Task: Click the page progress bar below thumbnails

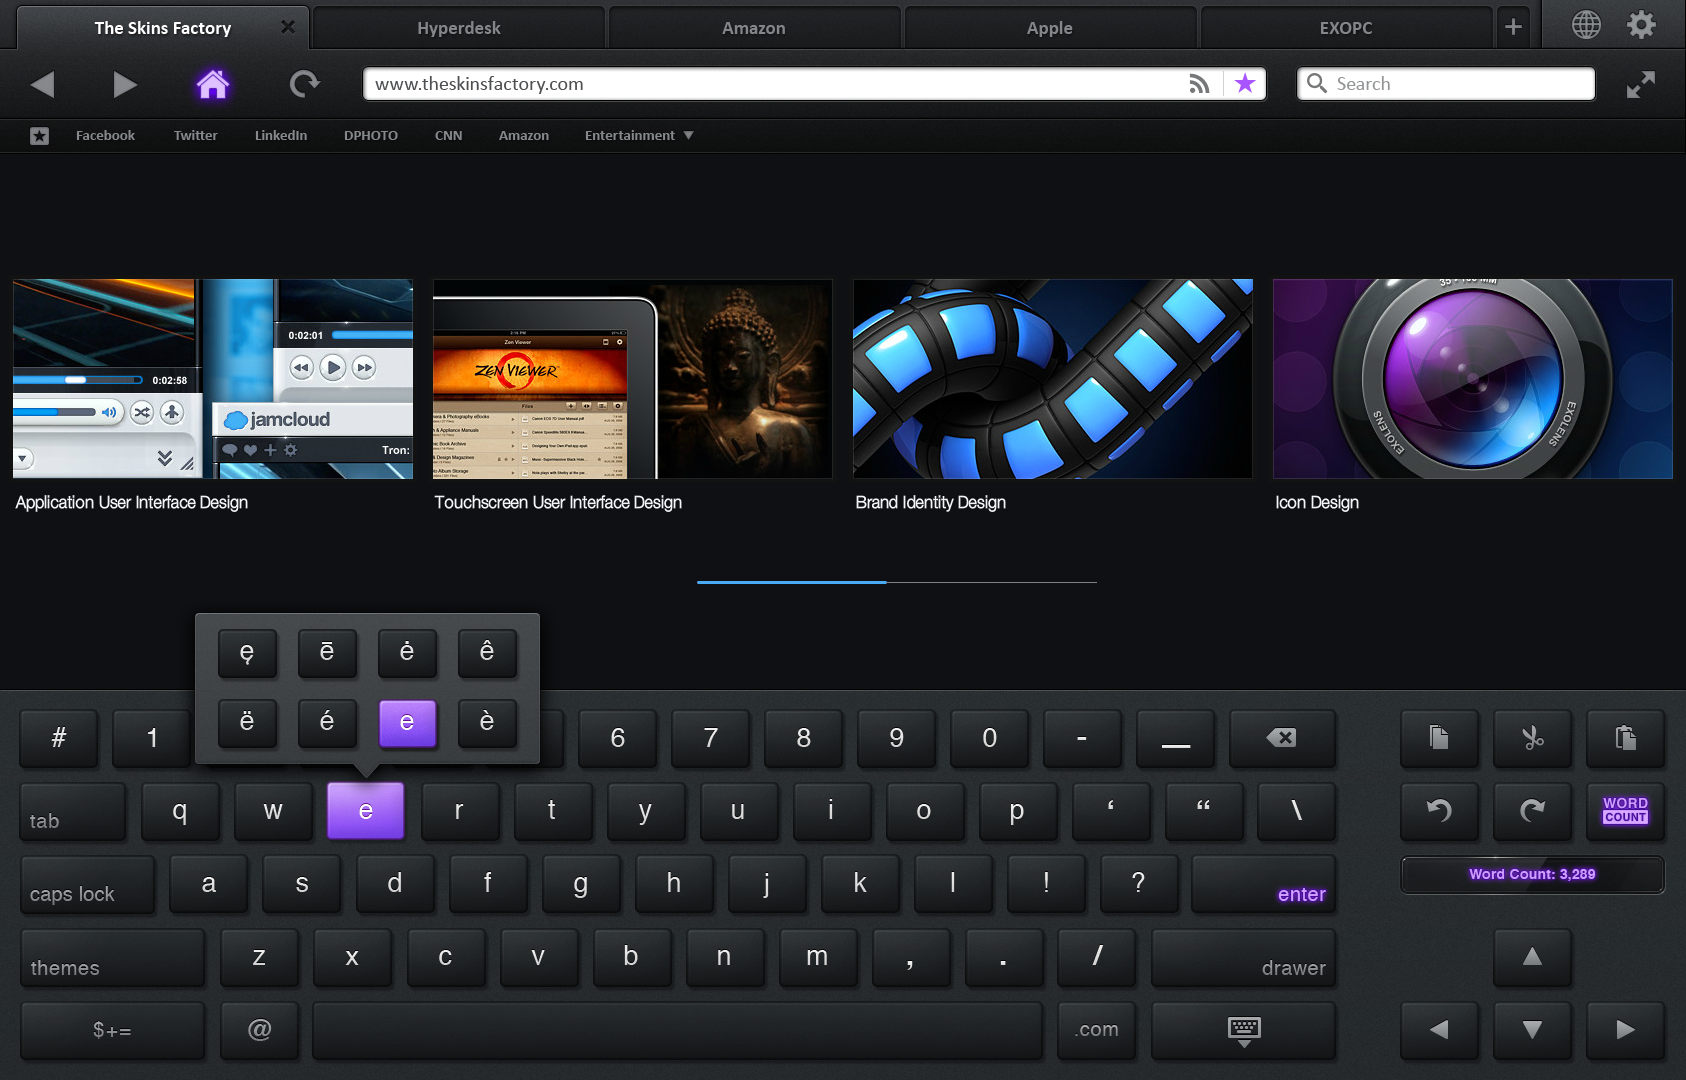Action: coord(897,582)
